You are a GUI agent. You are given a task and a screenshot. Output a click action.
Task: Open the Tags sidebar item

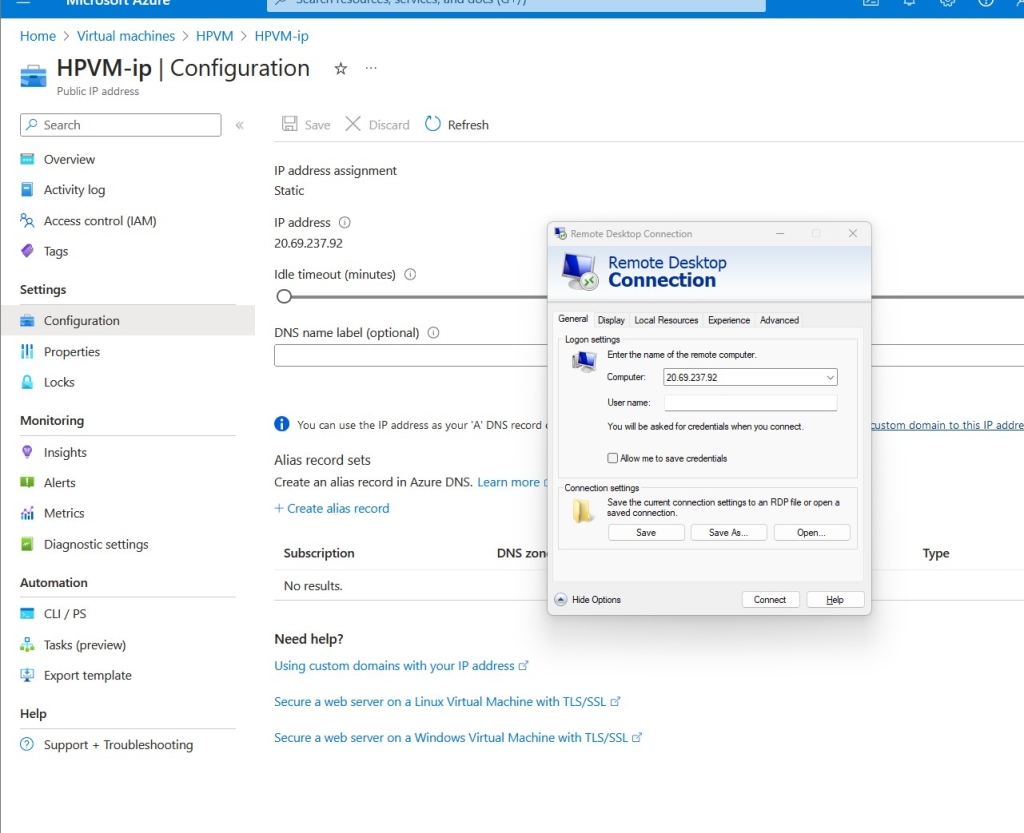[x=56, y=251]
